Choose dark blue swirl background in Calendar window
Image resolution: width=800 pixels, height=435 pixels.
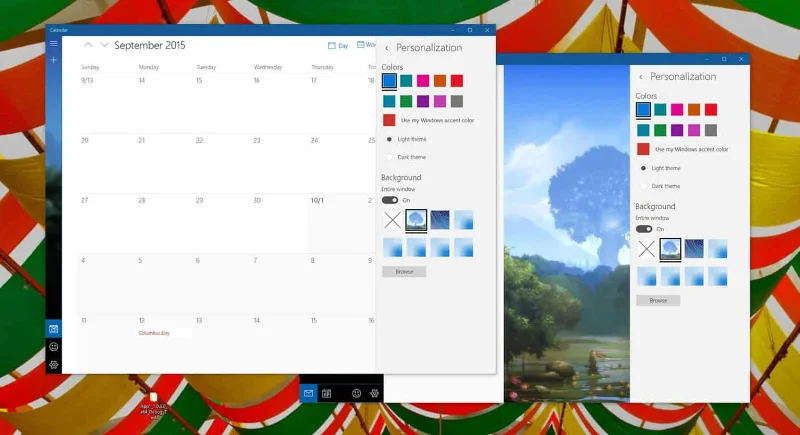[x=440, y=220]
